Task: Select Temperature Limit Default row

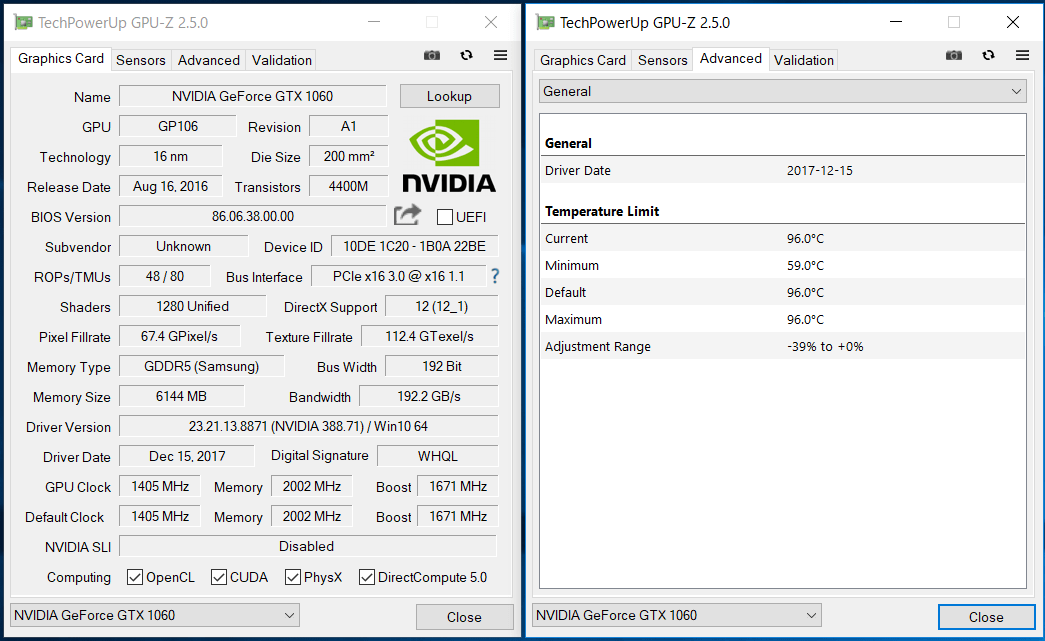Action: coord(782,292)
